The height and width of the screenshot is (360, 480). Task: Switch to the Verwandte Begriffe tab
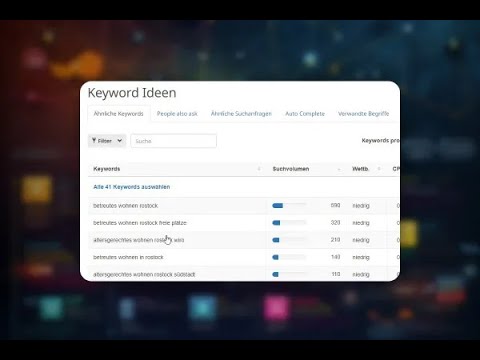pos(363,114)
